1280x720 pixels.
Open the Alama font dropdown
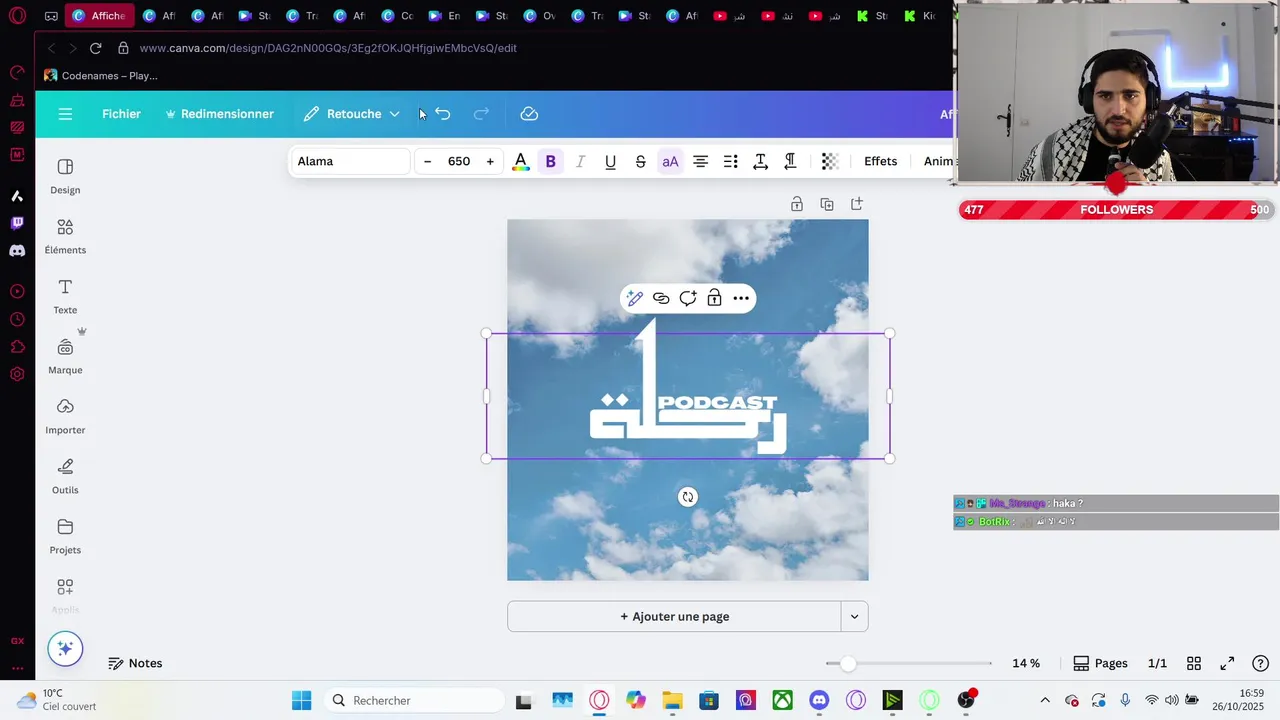(351, 161)
